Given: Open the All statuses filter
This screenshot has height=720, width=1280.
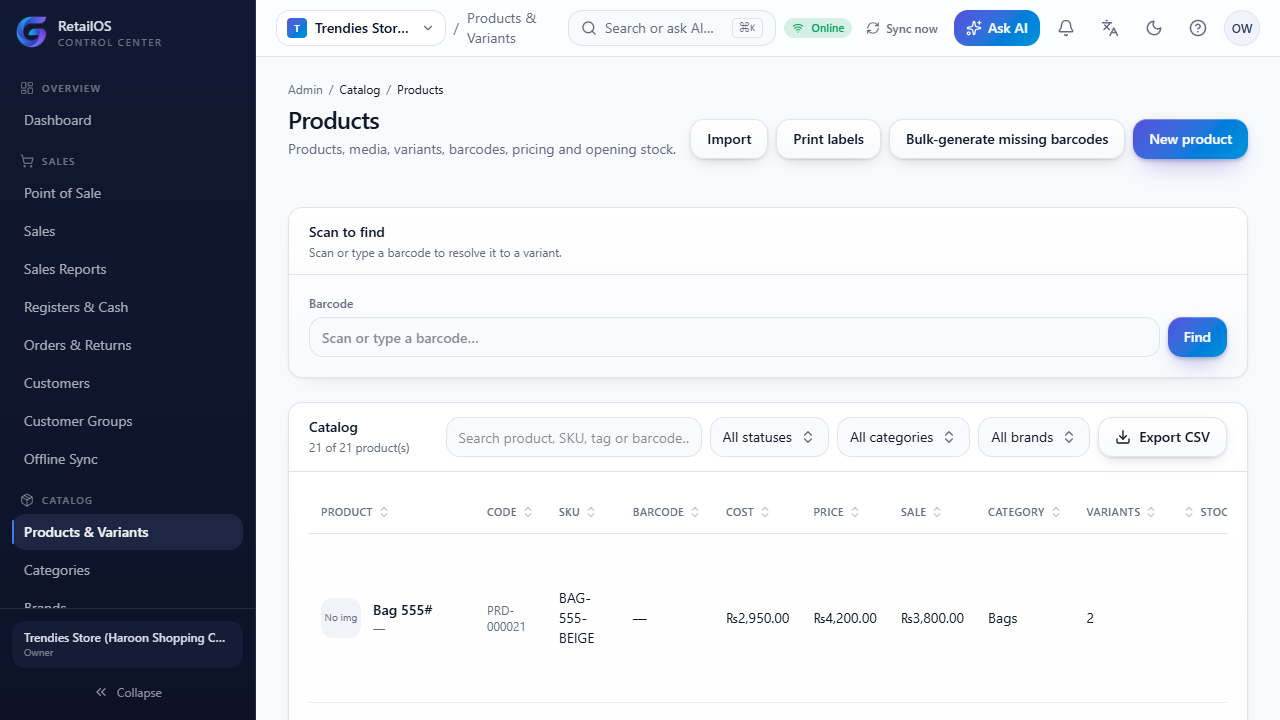Looking at the screenshot, I should pos(769,437).
